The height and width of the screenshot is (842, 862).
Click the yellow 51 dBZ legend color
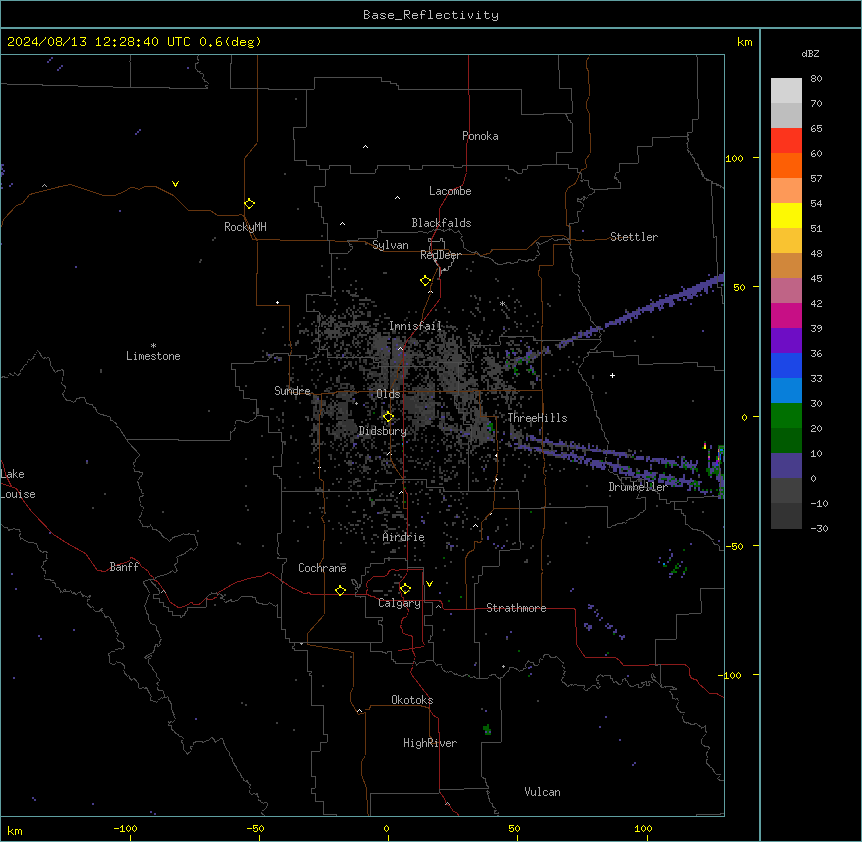pyautogui.click(x=786, y=215)
